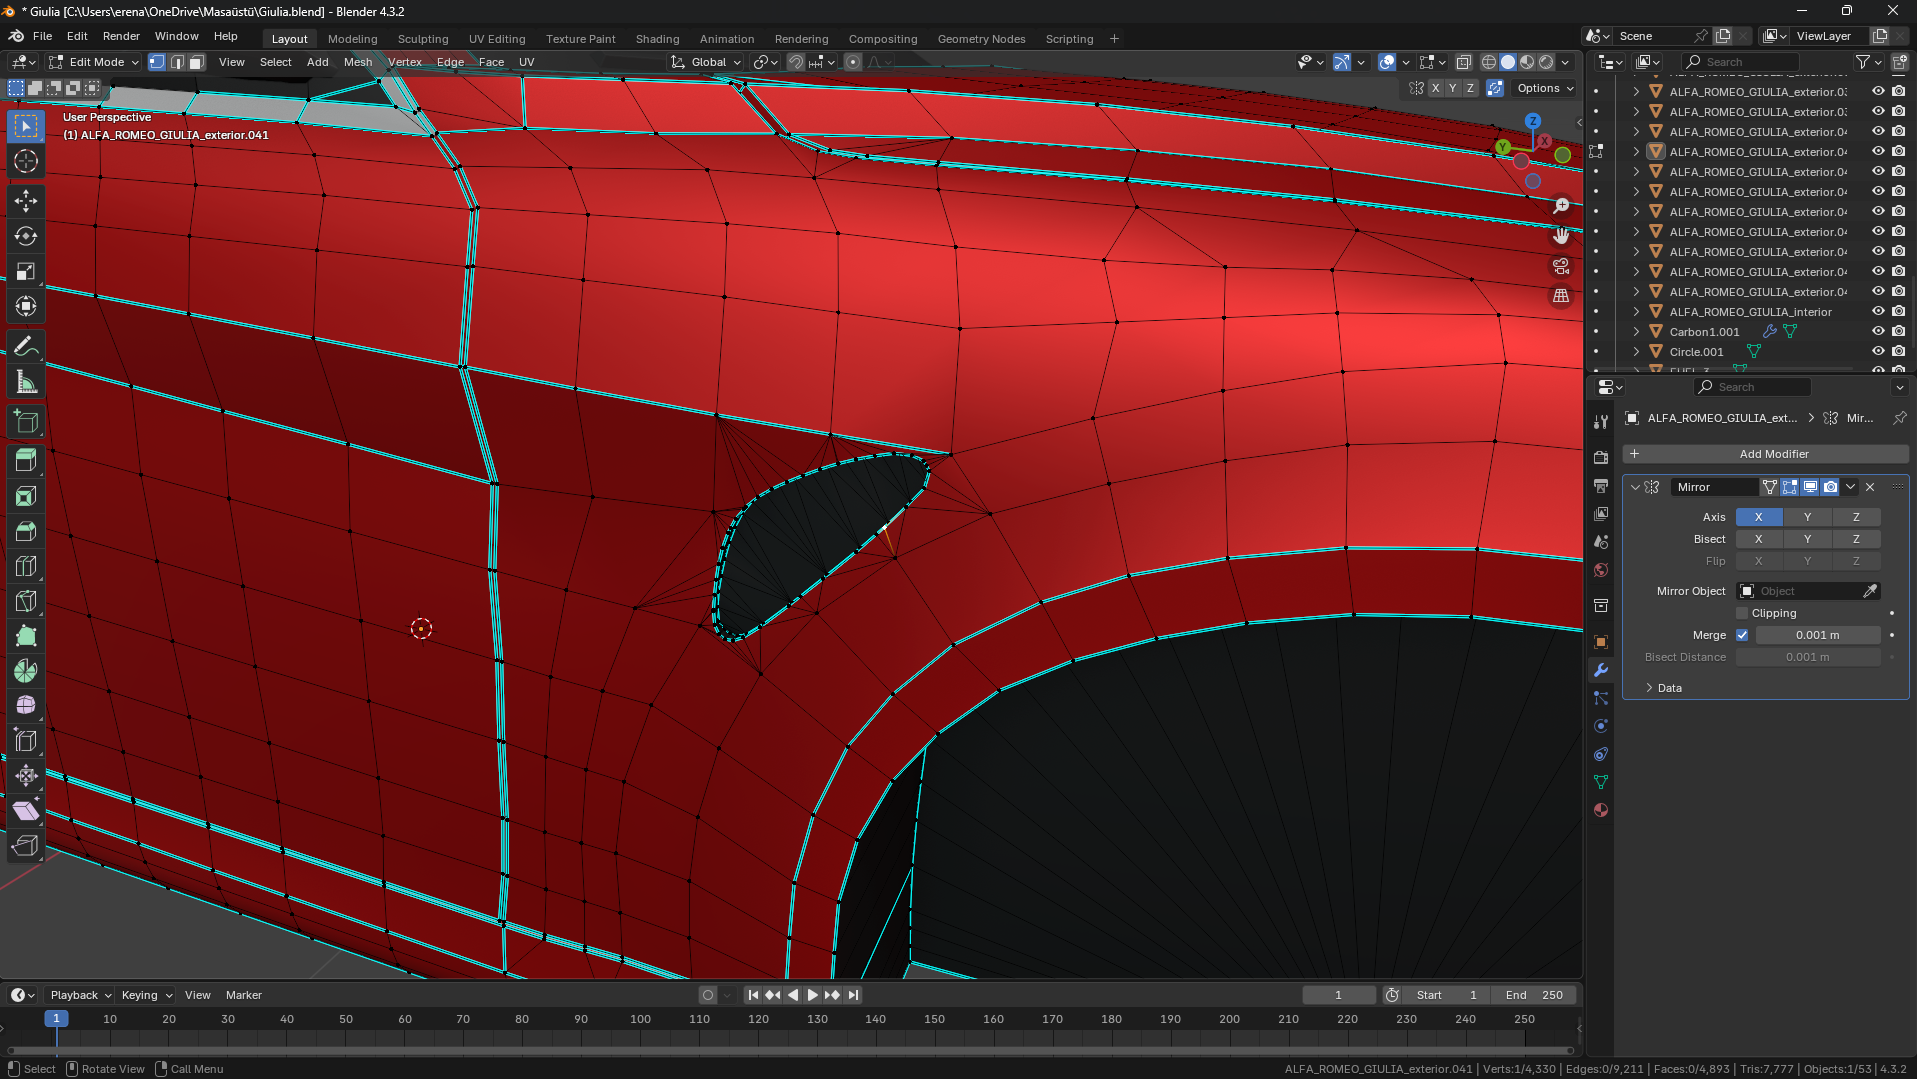Select the Move tool in the toolbar
1917x1079 pixels.
pyautogui.click(x=26, y=201)
